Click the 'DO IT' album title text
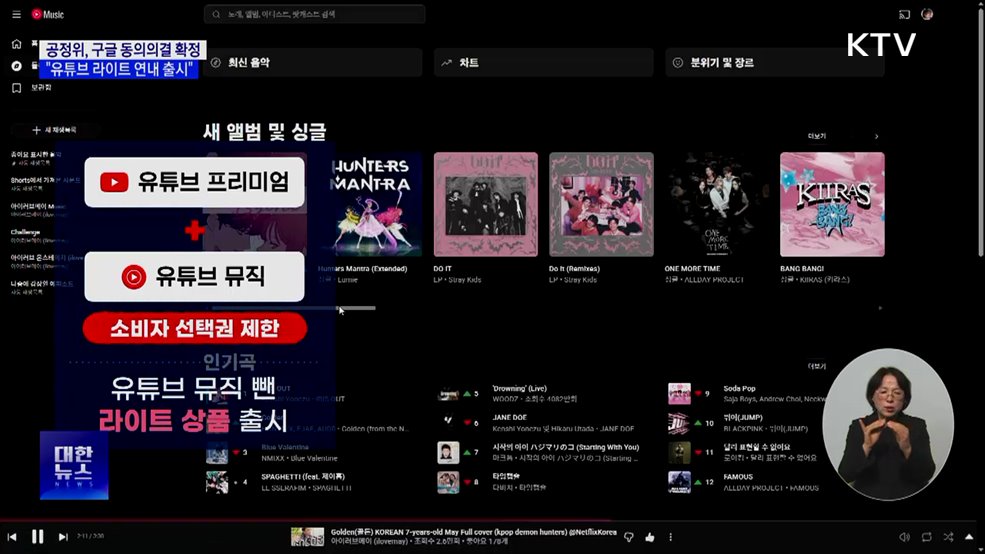The width and height of the screenshot is (985, 554). [442, 269]
